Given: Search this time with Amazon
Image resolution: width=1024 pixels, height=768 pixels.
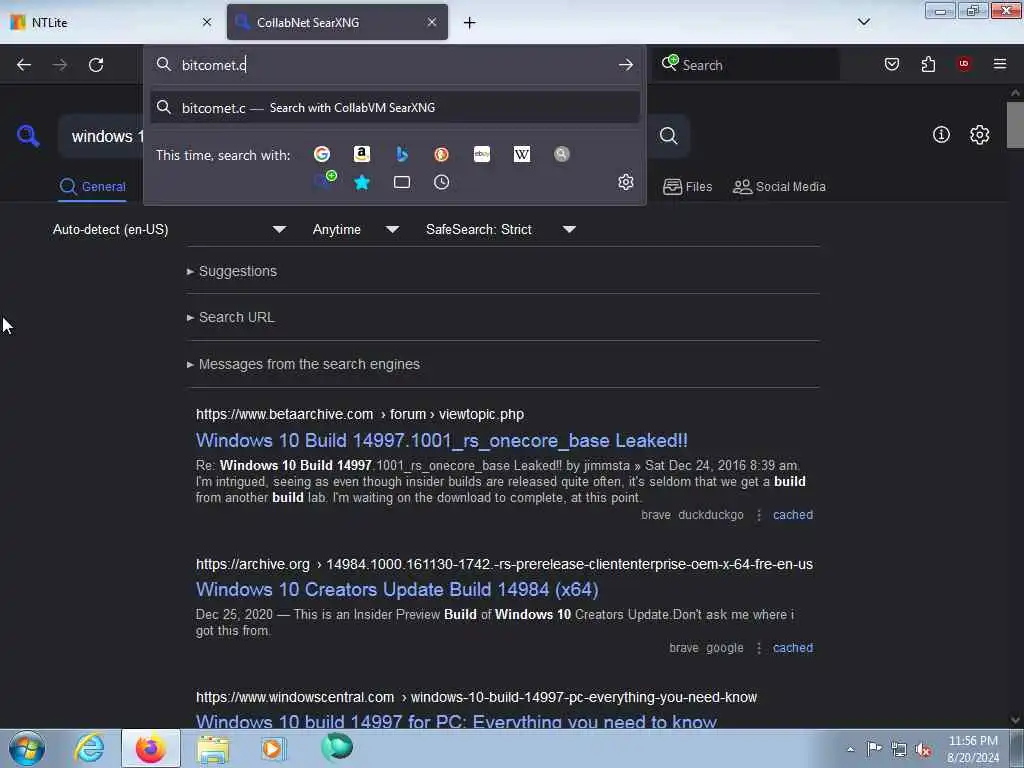Looking at the screenshot, I should coord(362,154).
